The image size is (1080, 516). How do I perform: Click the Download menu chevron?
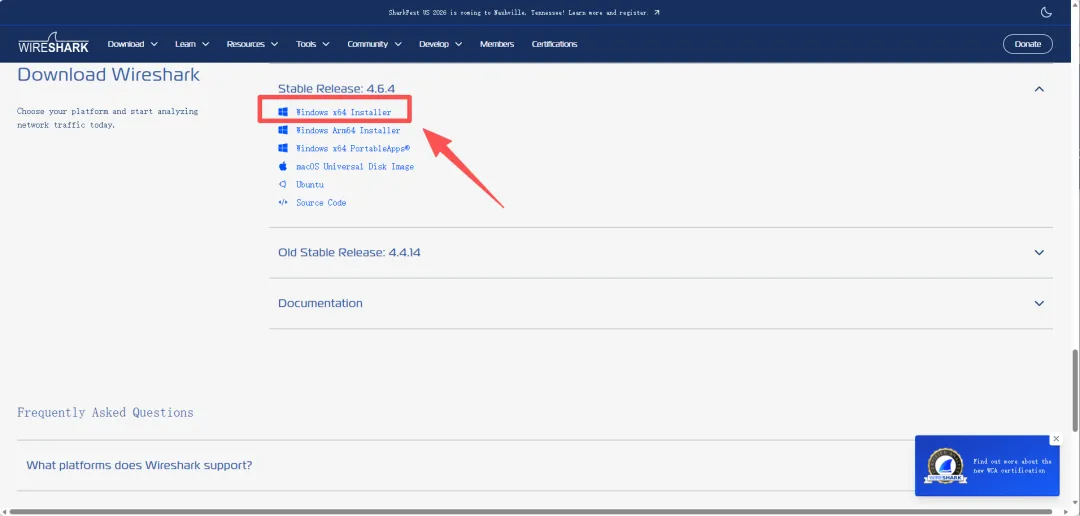click(x=154, y=44)
